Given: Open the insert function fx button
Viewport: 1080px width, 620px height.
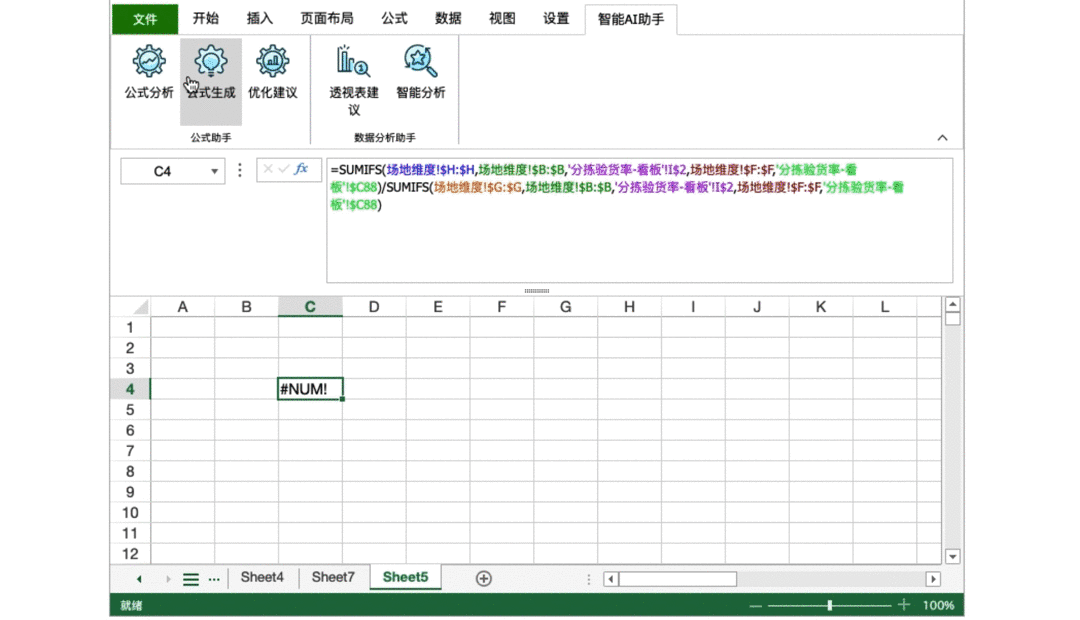Looking at the screenshot, I should (x=301, y=169).
